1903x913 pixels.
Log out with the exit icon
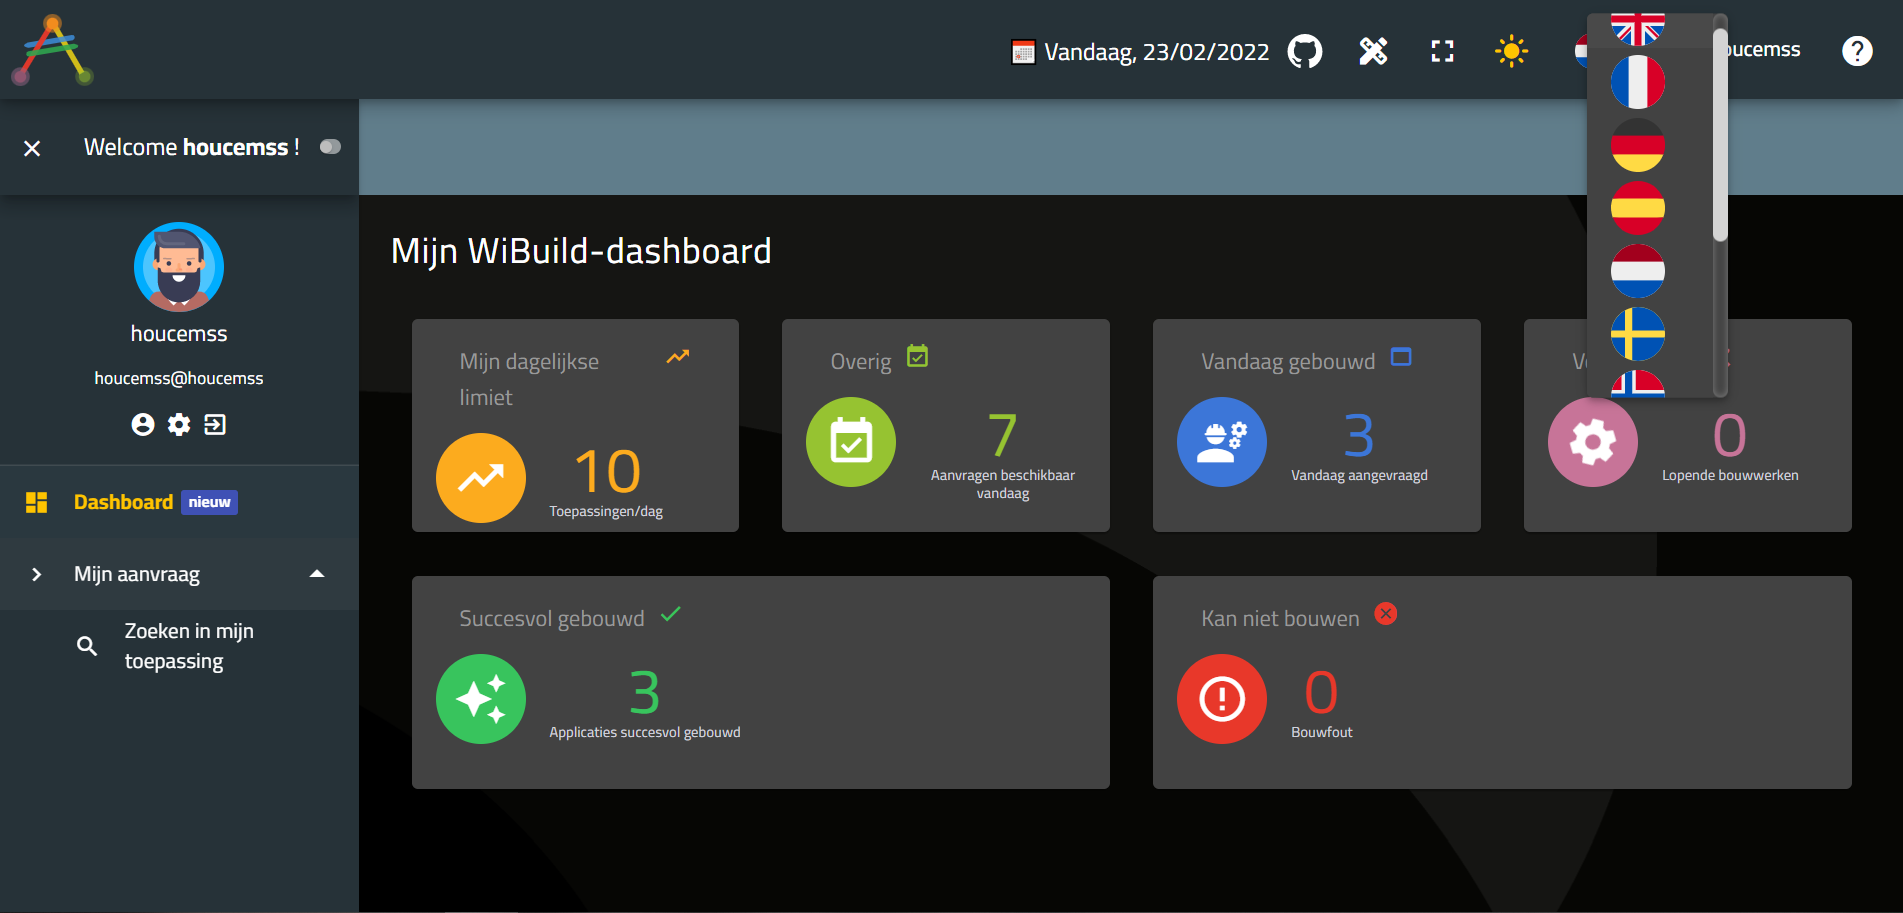215,425
